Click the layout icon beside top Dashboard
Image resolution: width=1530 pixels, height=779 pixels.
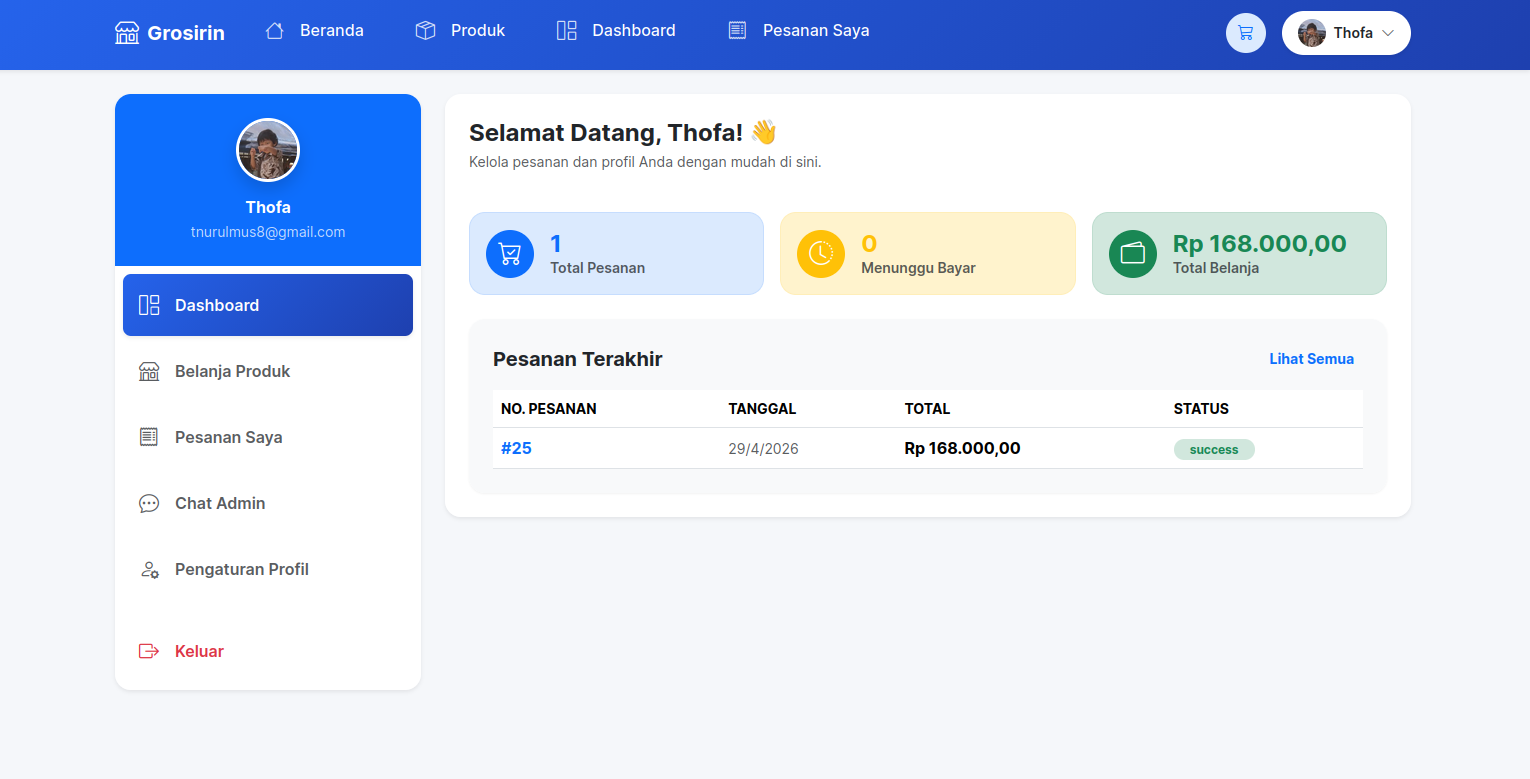point(567,31)
